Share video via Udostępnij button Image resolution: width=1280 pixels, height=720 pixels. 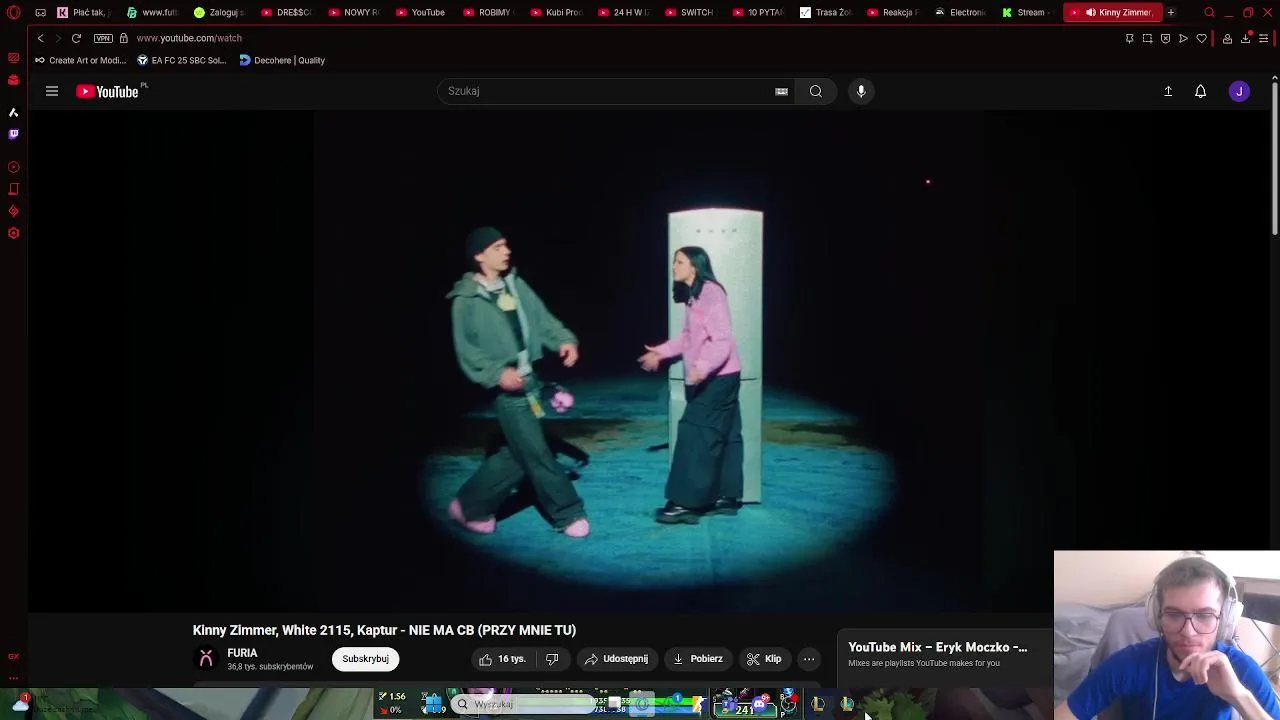pyautogui.click(x=617, y=659)
